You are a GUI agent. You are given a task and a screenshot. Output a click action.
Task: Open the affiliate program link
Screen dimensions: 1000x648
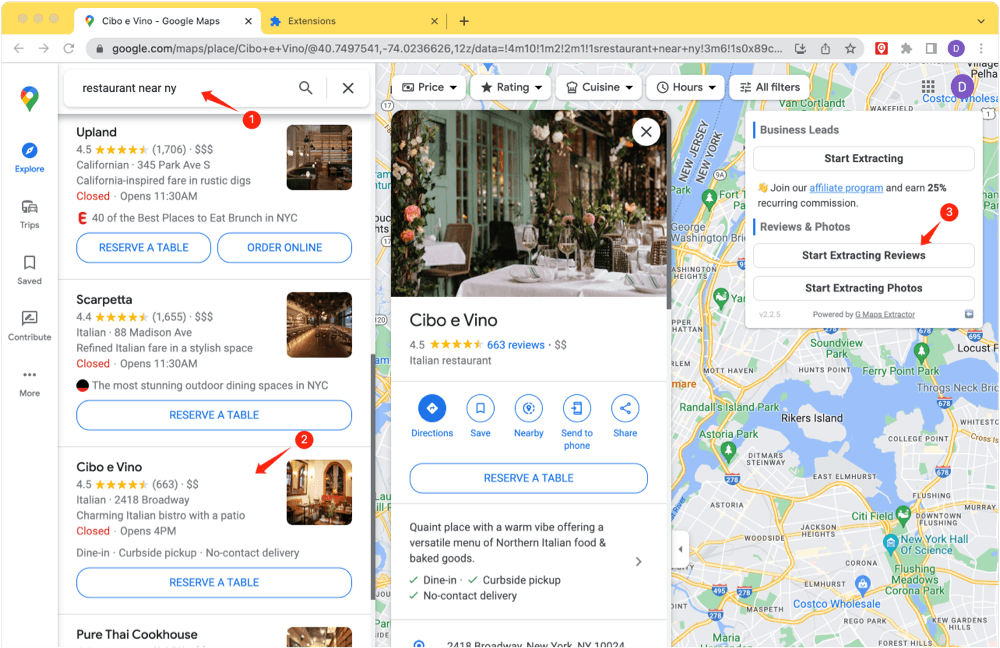846,188
